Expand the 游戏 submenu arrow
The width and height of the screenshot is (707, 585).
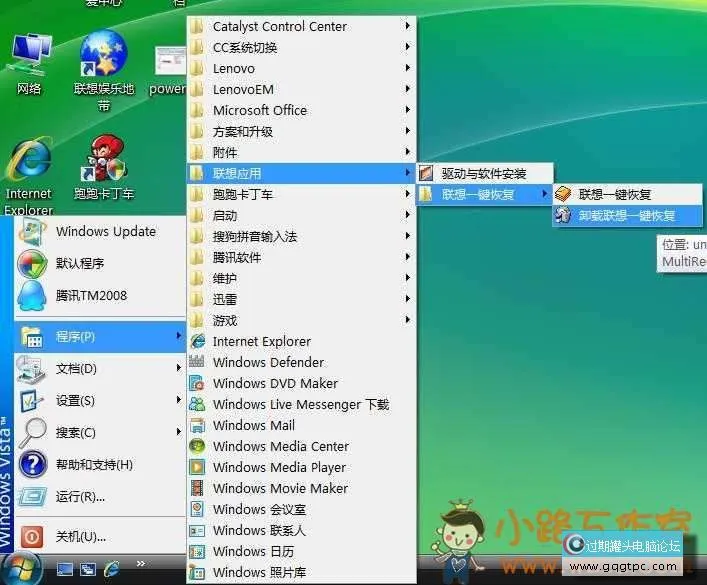pos(407,320)
